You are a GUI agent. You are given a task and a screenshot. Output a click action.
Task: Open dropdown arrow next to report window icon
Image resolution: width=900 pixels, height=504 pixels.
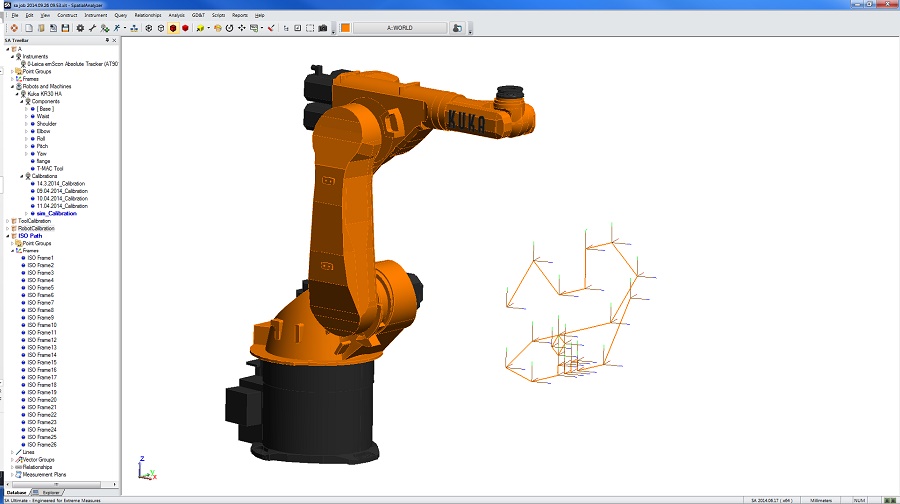coord(262,28)
